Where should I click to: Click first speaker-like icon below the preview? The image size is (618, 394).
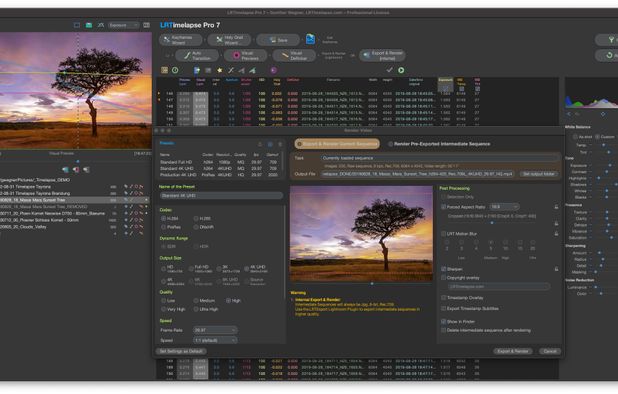65,169
